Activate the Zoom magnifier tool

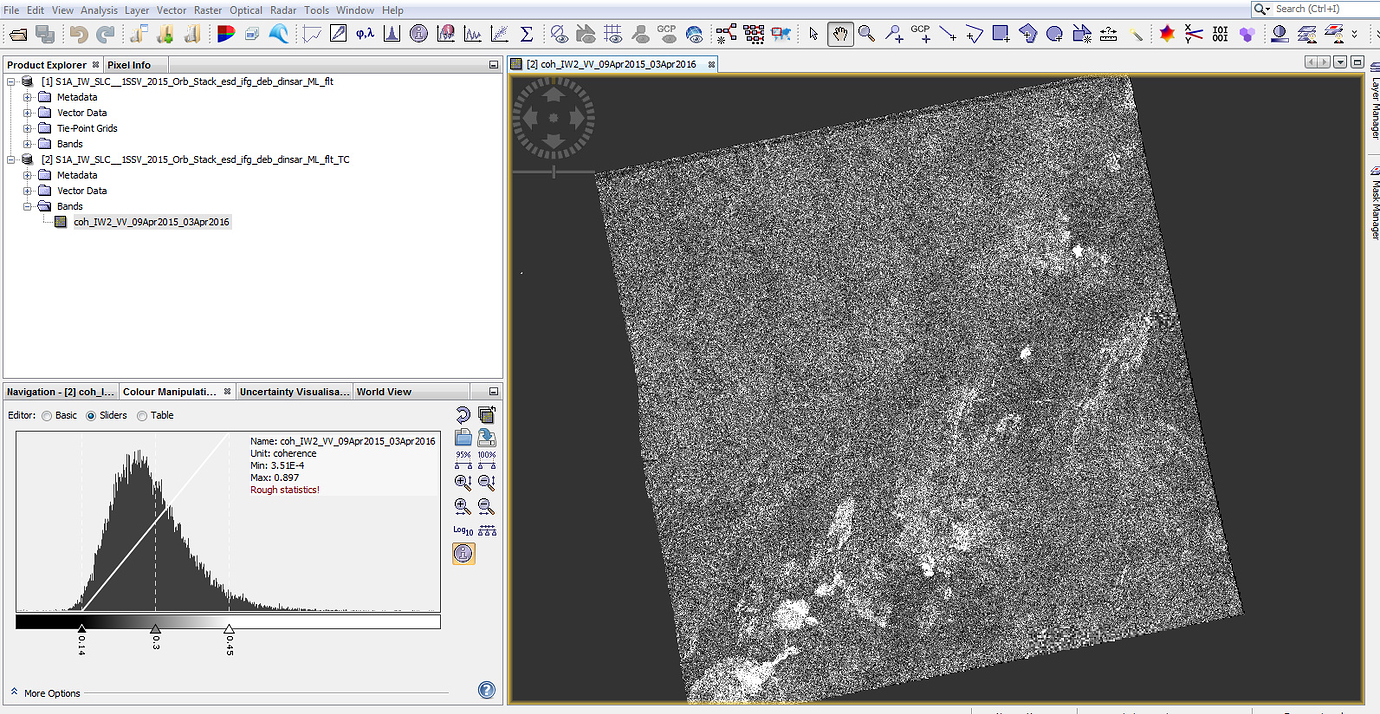click(x=866, y=34)
